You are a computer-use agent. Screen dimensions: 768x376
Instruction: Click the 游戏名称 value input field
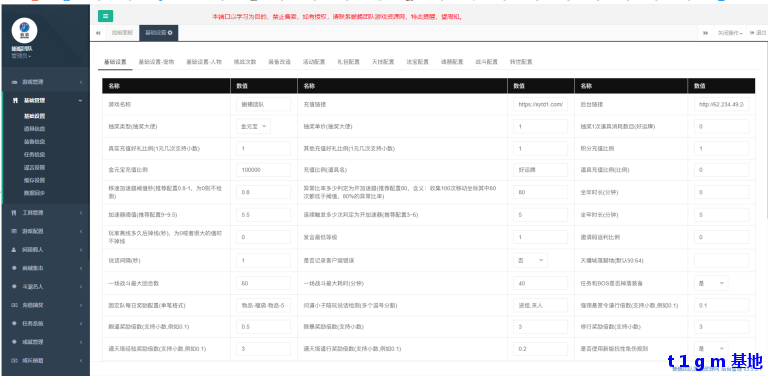[264, 104]
